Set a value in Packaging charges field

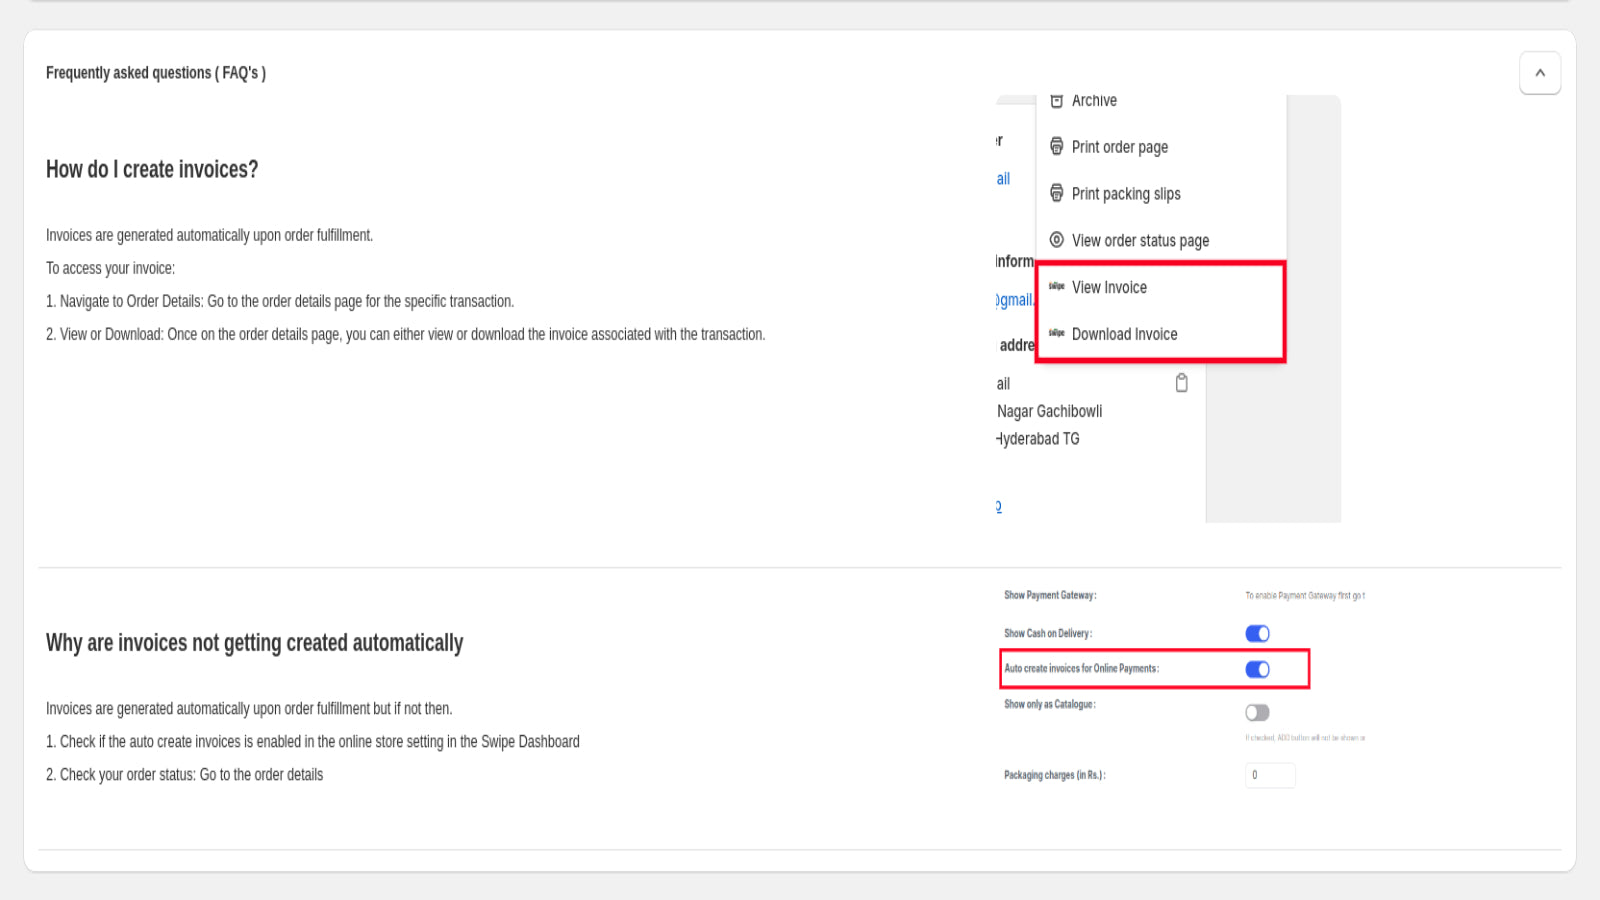(x=1270, y=775)
